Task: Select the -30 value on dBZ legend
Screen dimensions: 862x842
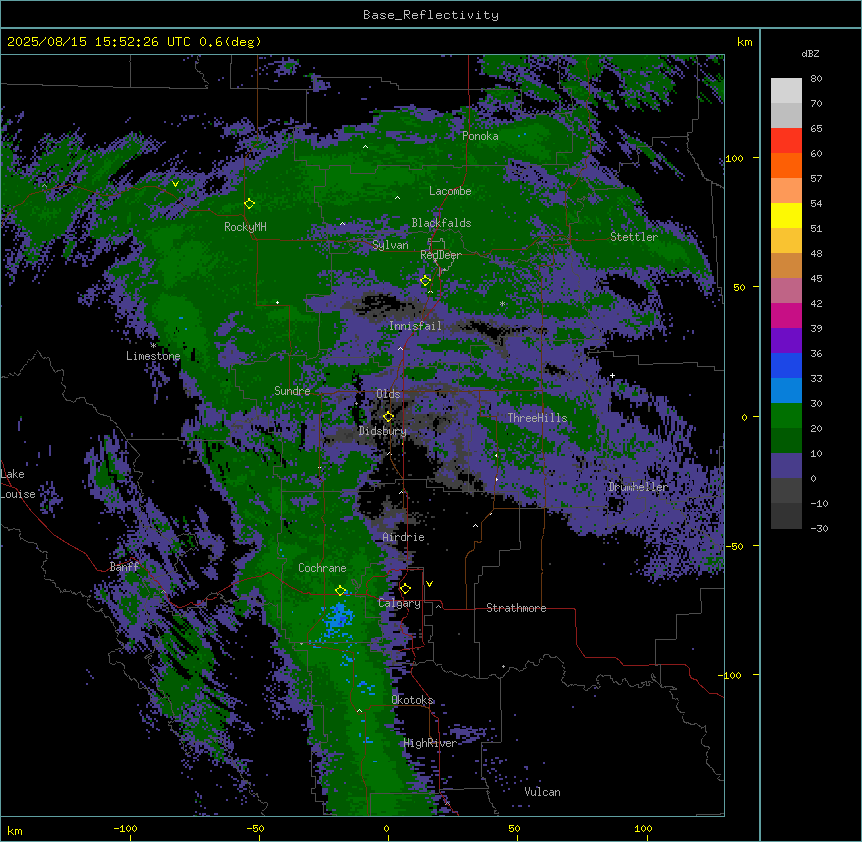Action: 819,529
